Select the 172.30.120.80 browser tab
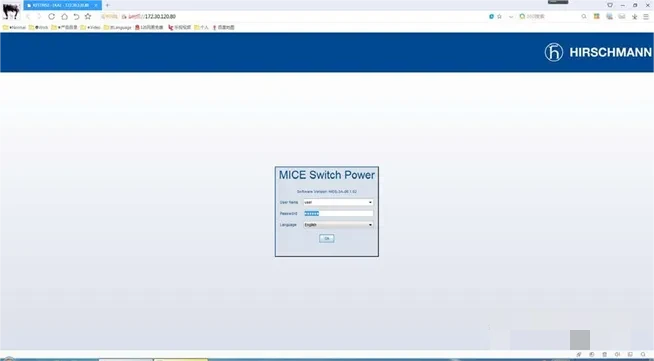Screen dimensions: 654x361 coord(63,5)
